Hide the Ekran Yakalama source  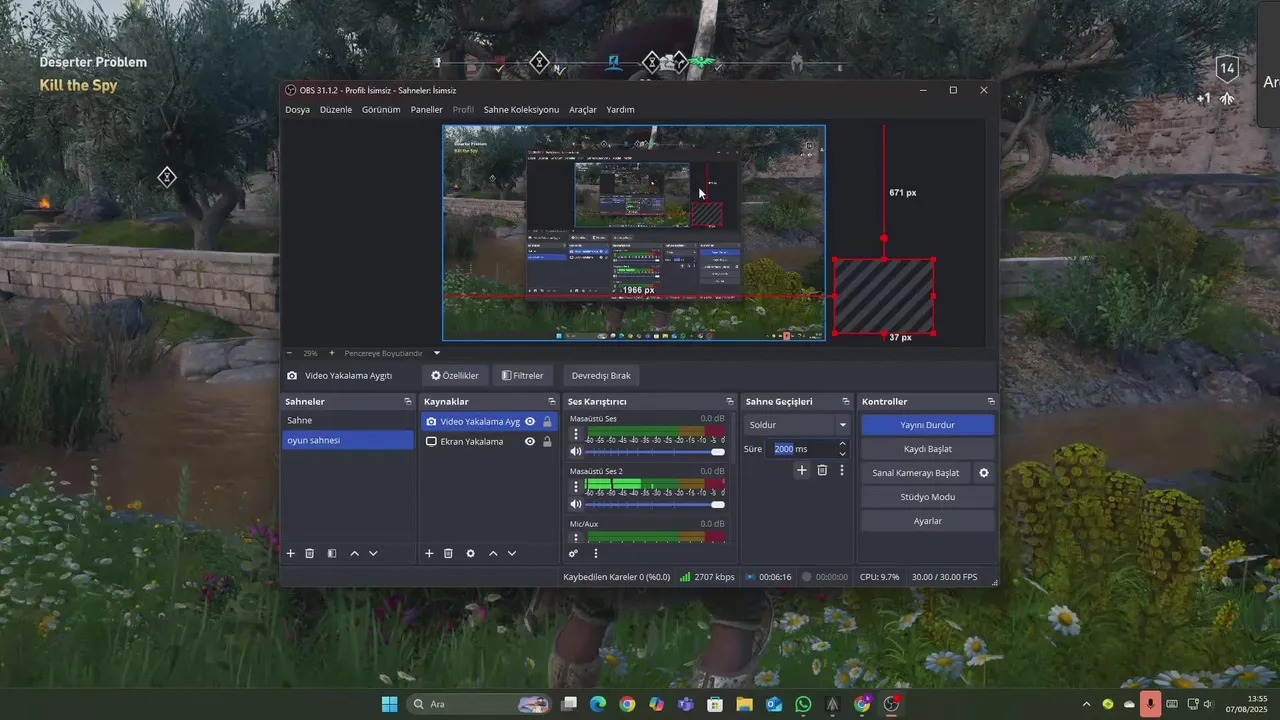[530, 441]
